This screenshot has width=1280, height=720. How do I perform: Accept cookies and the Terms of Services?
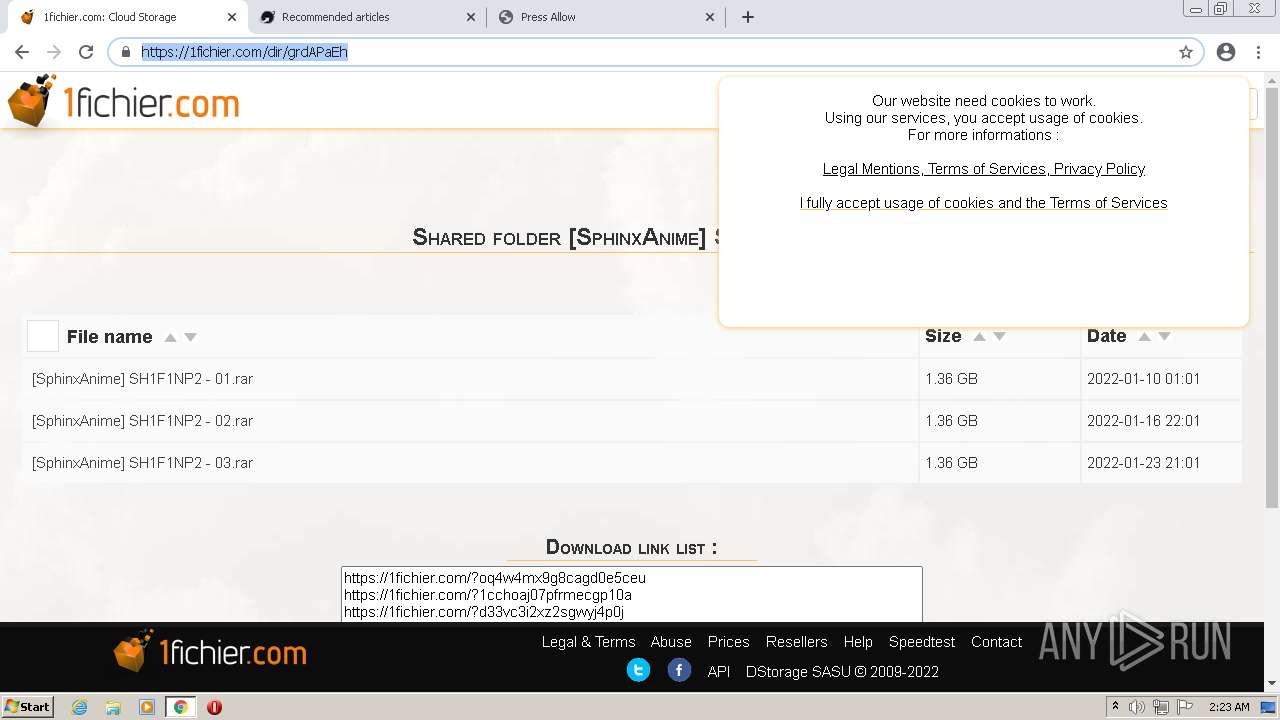984,203
